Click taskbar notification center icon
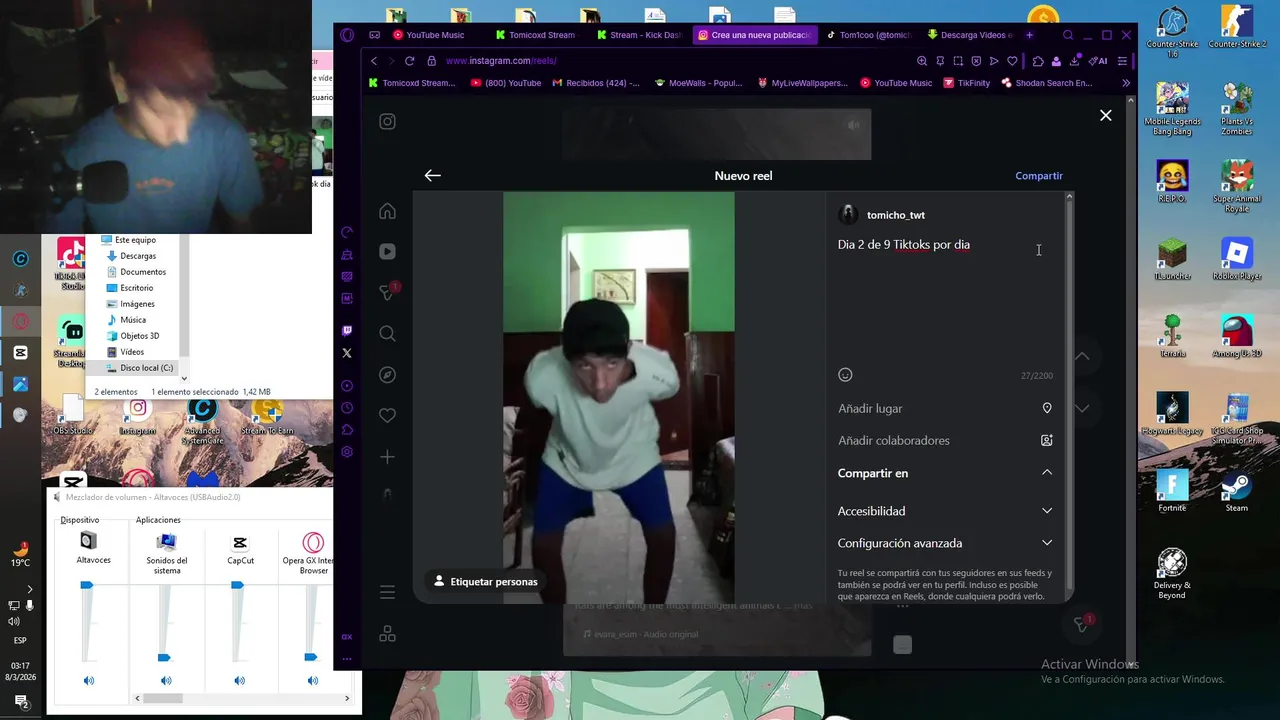Image resolution: width=1280 pixels, height=720 pixels. click(21, 700)
